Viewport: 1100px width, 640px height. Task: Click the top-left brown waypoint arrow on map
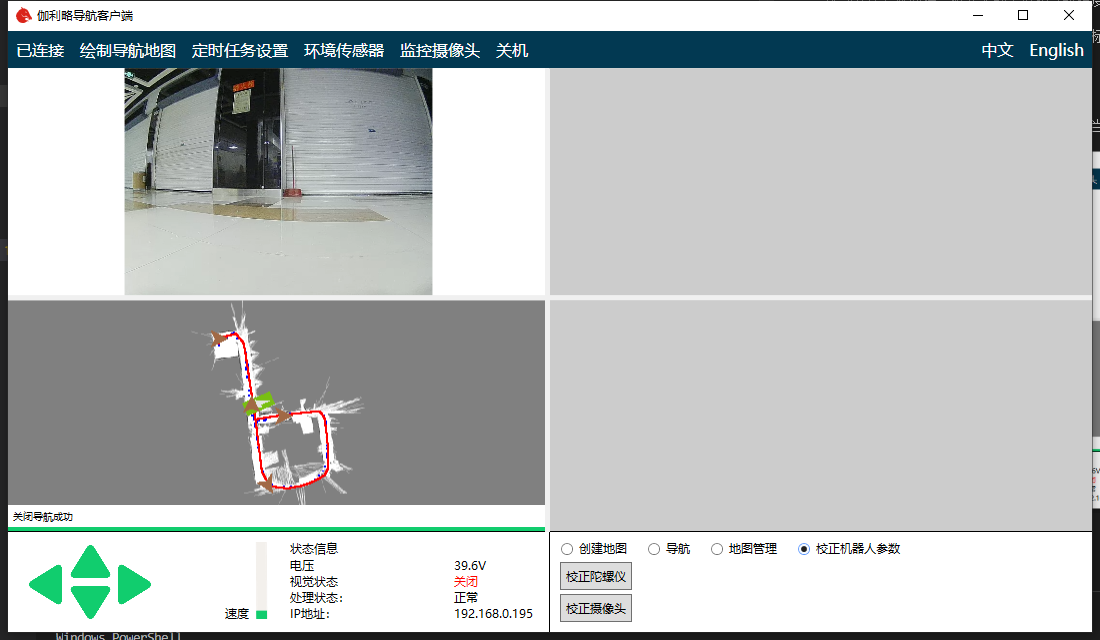(x=221, y=339)
